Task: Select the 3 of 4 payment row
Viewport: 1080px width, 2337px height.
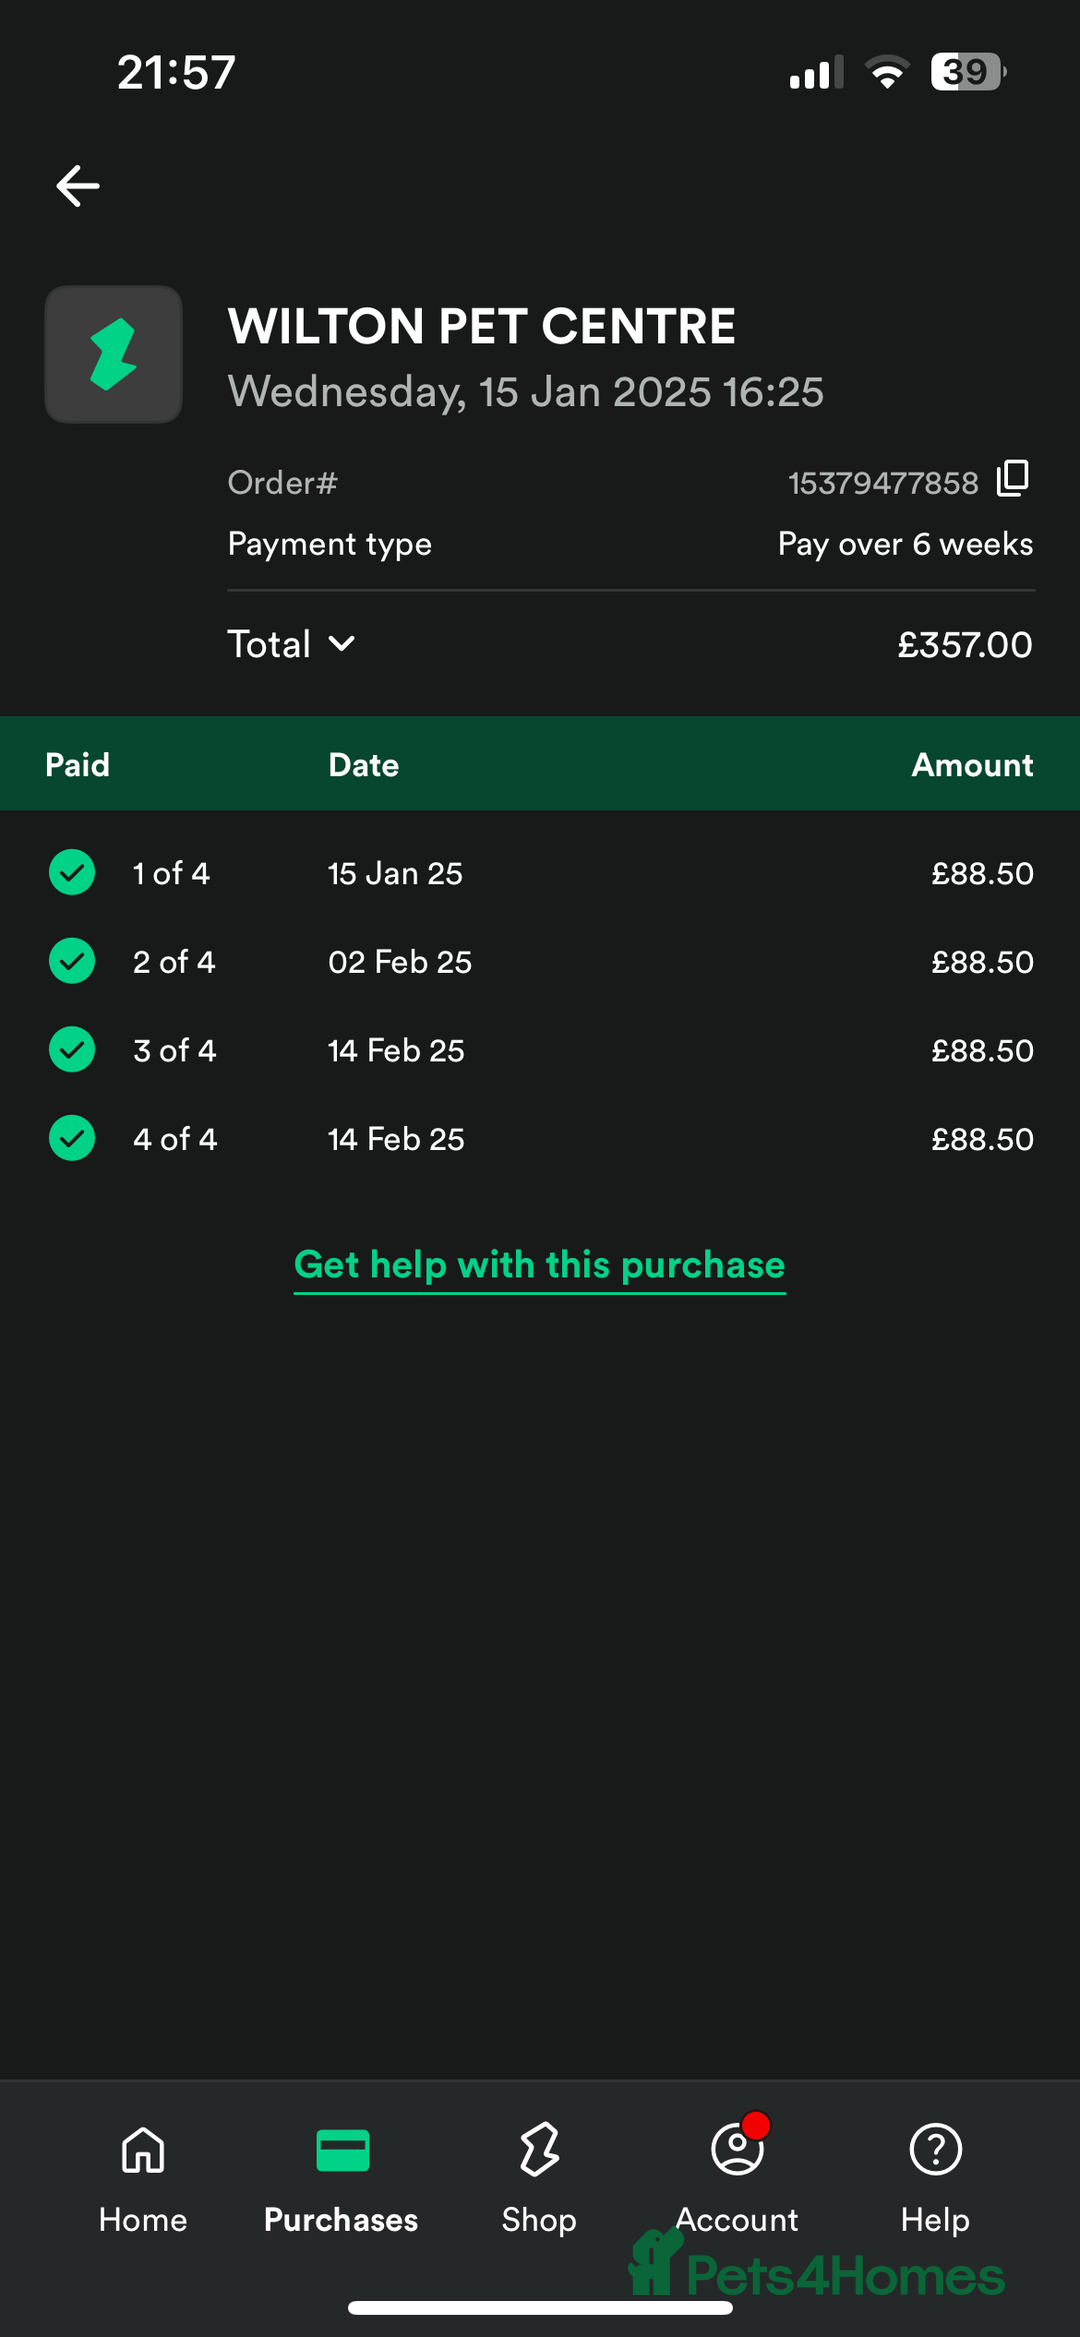Action: 540,1050
